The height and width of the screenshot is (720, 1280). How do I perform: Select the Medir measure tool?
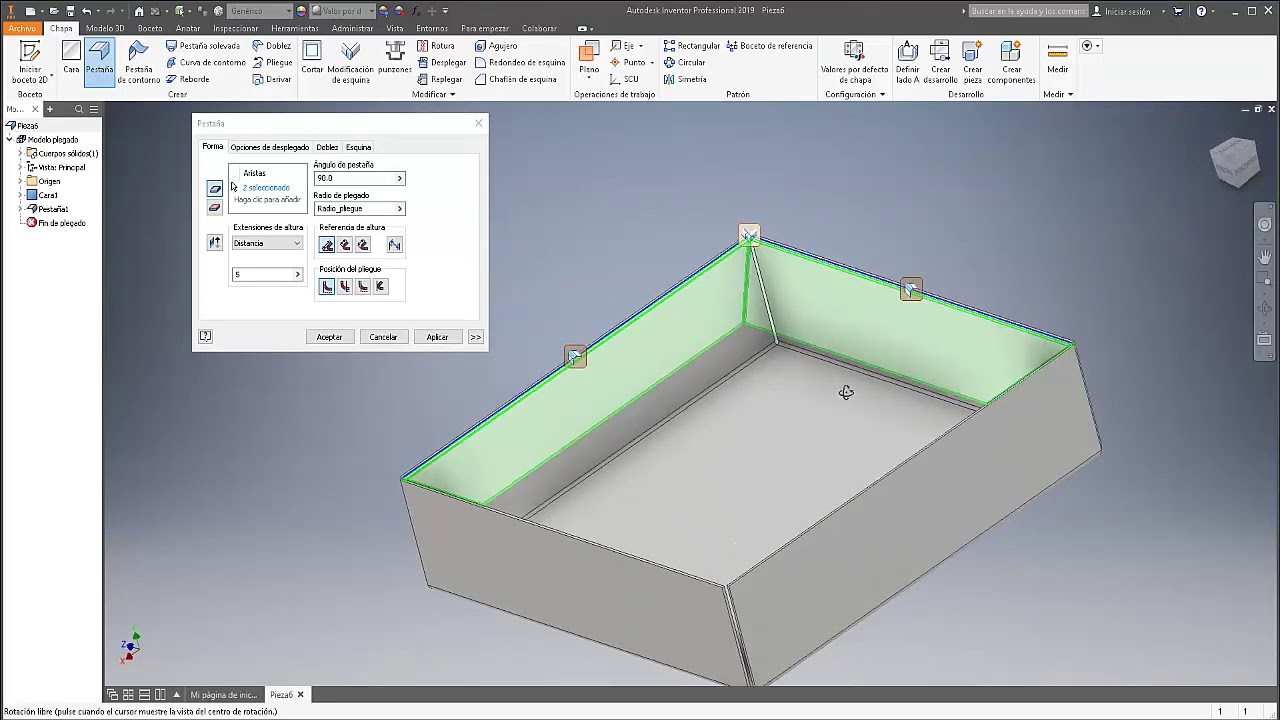coord(1057,58)
